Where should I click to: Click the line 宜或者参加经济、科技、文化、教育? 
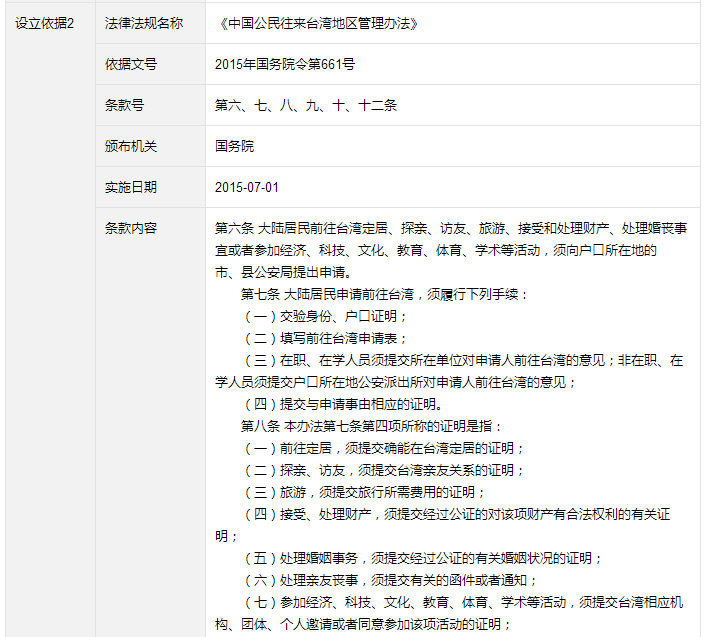pyautogui.click(x=436, y=250)
